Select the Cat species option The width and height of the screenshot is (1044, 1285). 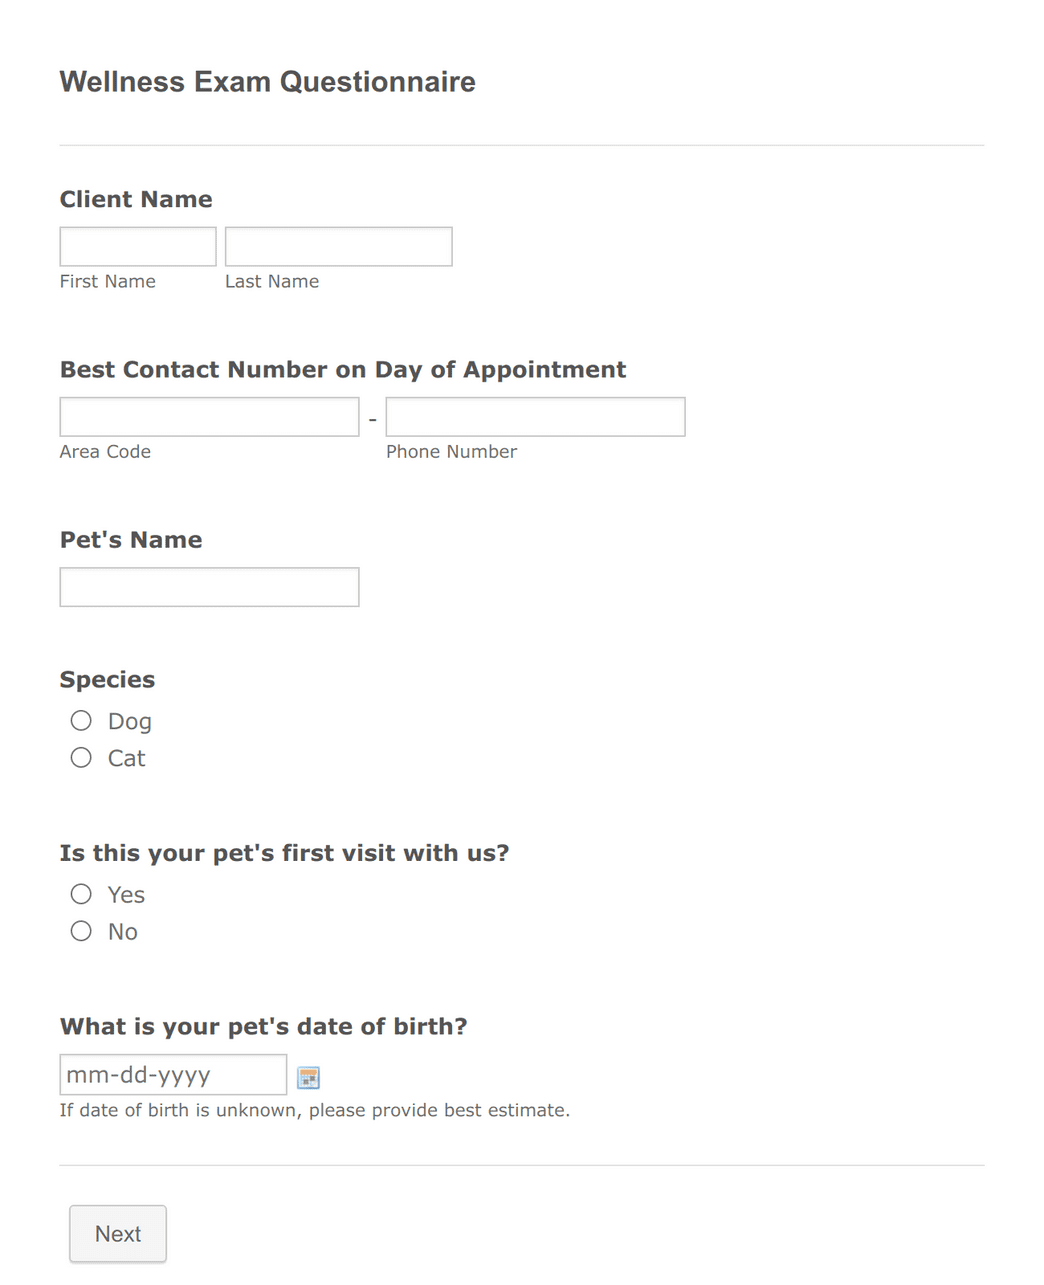click(81, 758)
